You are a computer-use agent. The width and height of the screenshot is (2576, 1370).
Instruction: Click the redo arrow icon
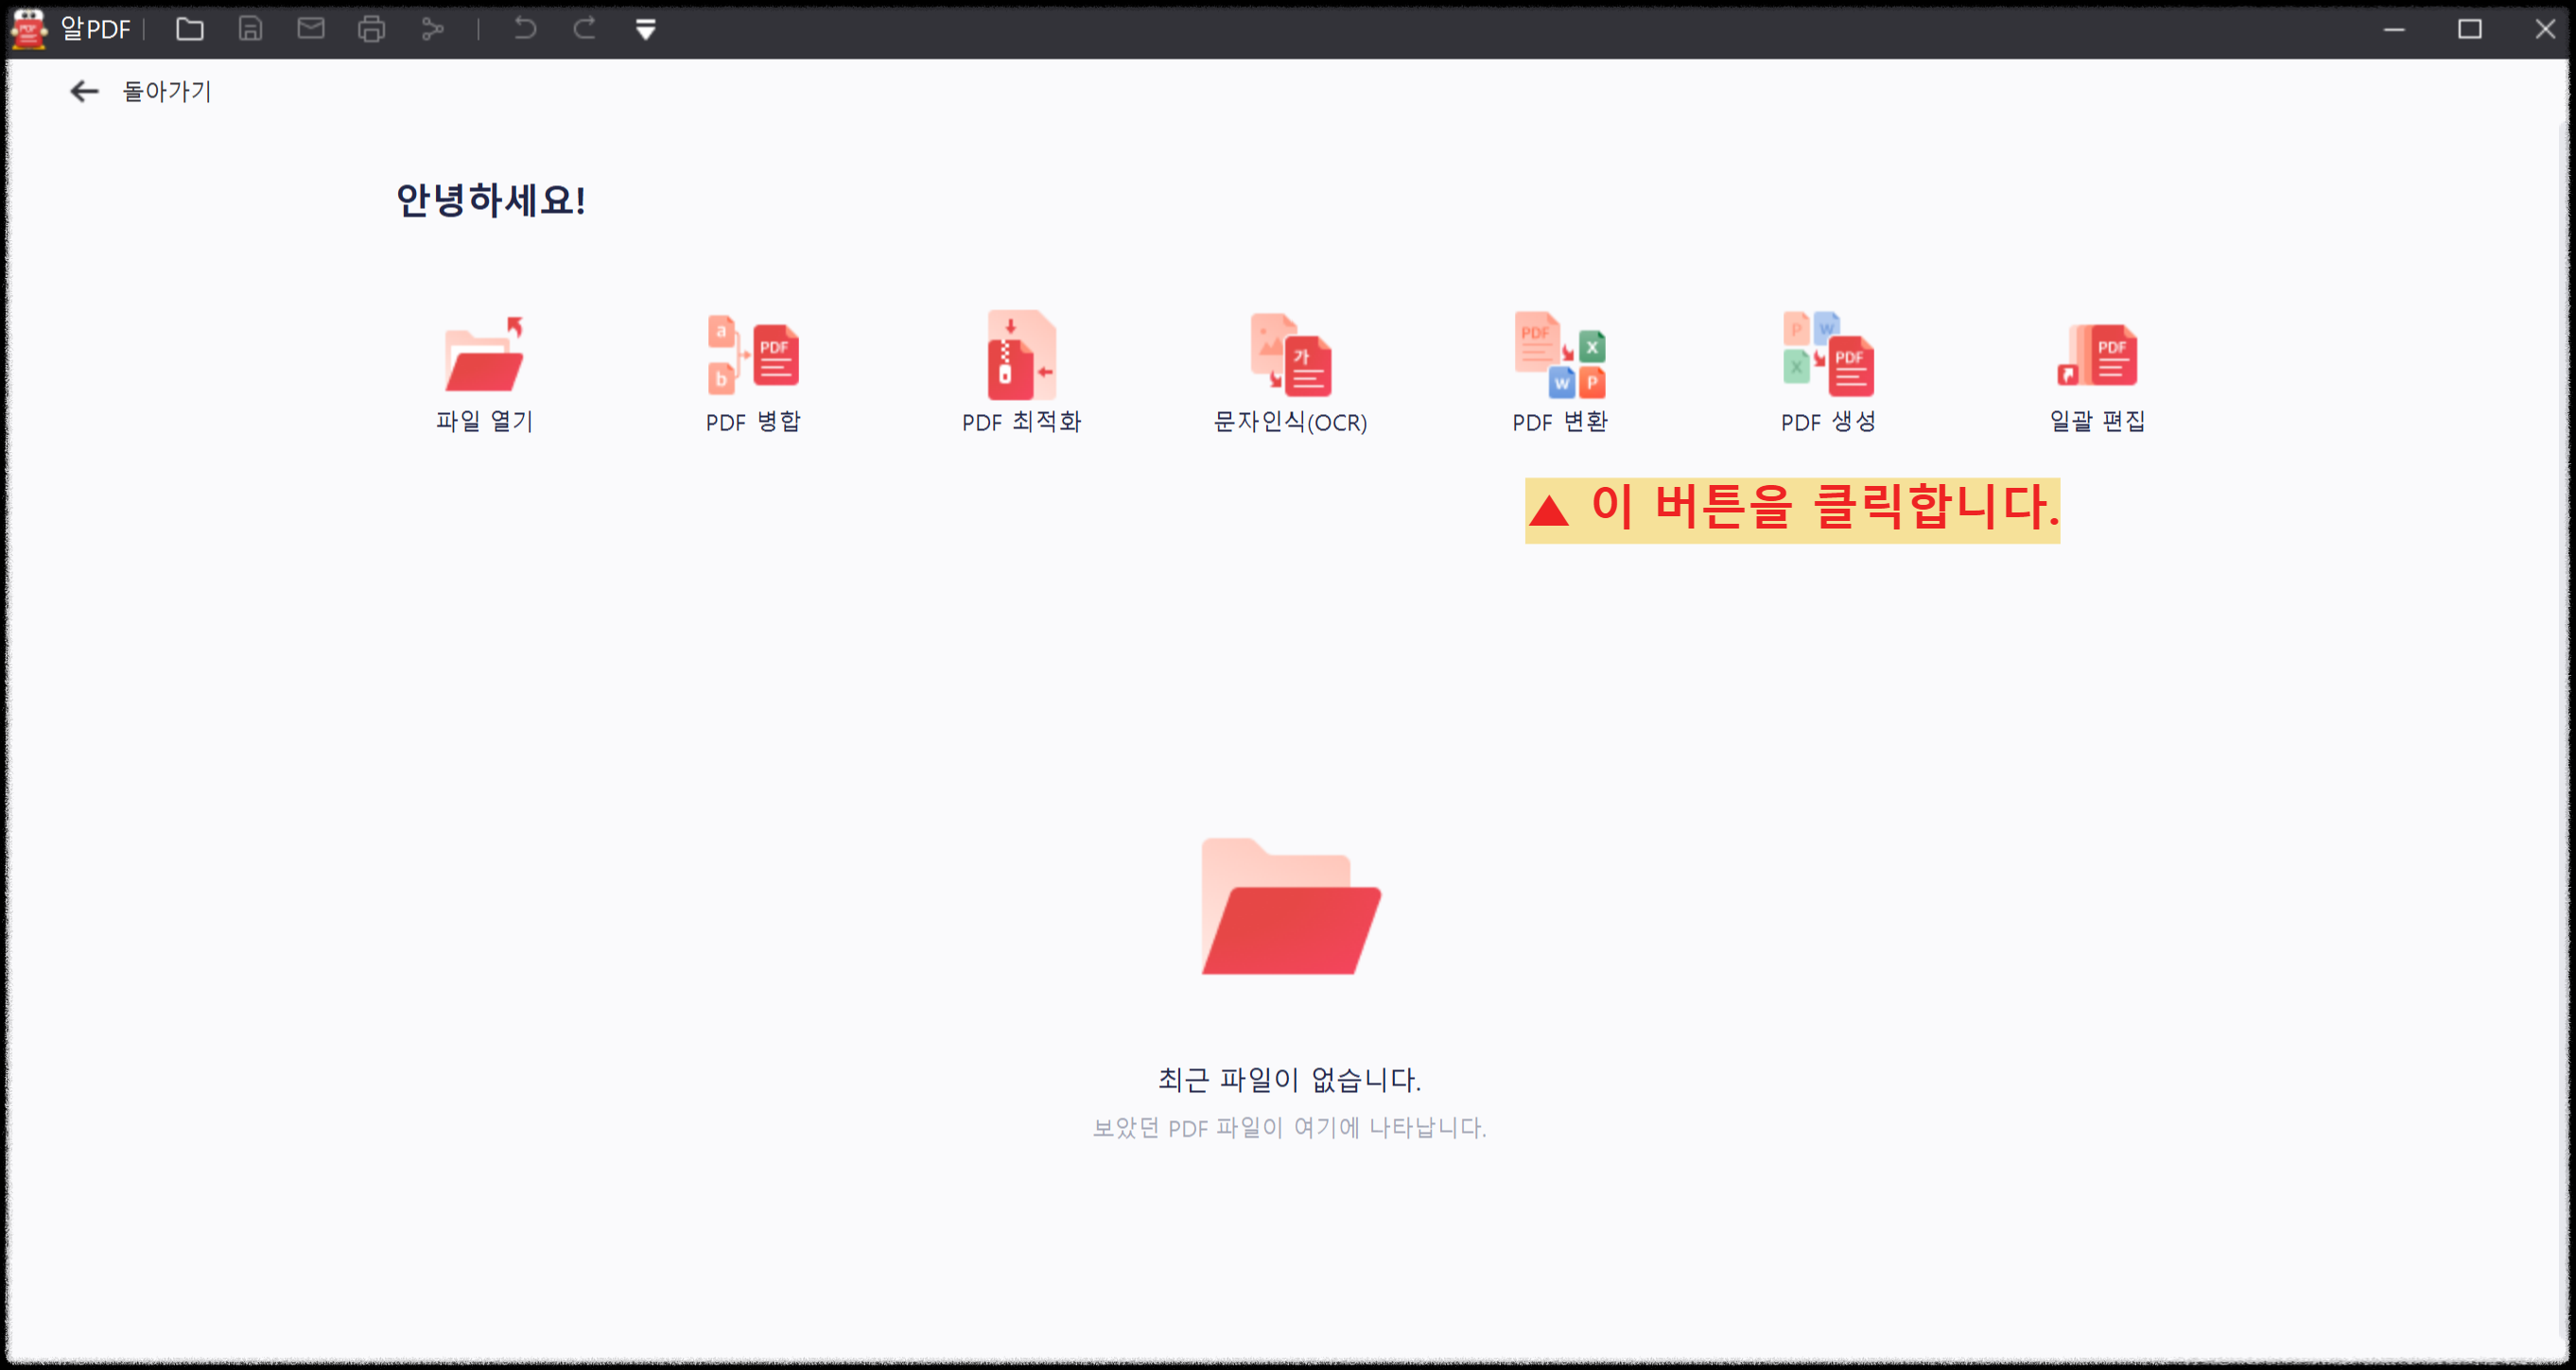(x=584, y=29)
